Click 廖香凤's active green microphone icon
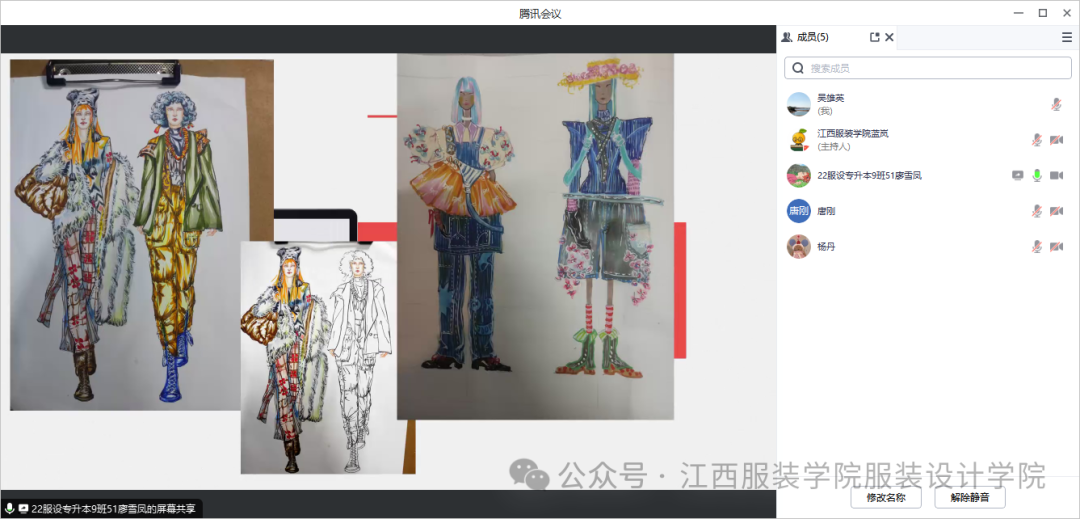Image resolution: width=1080 pixels, height=519 pixels. 1037,175
